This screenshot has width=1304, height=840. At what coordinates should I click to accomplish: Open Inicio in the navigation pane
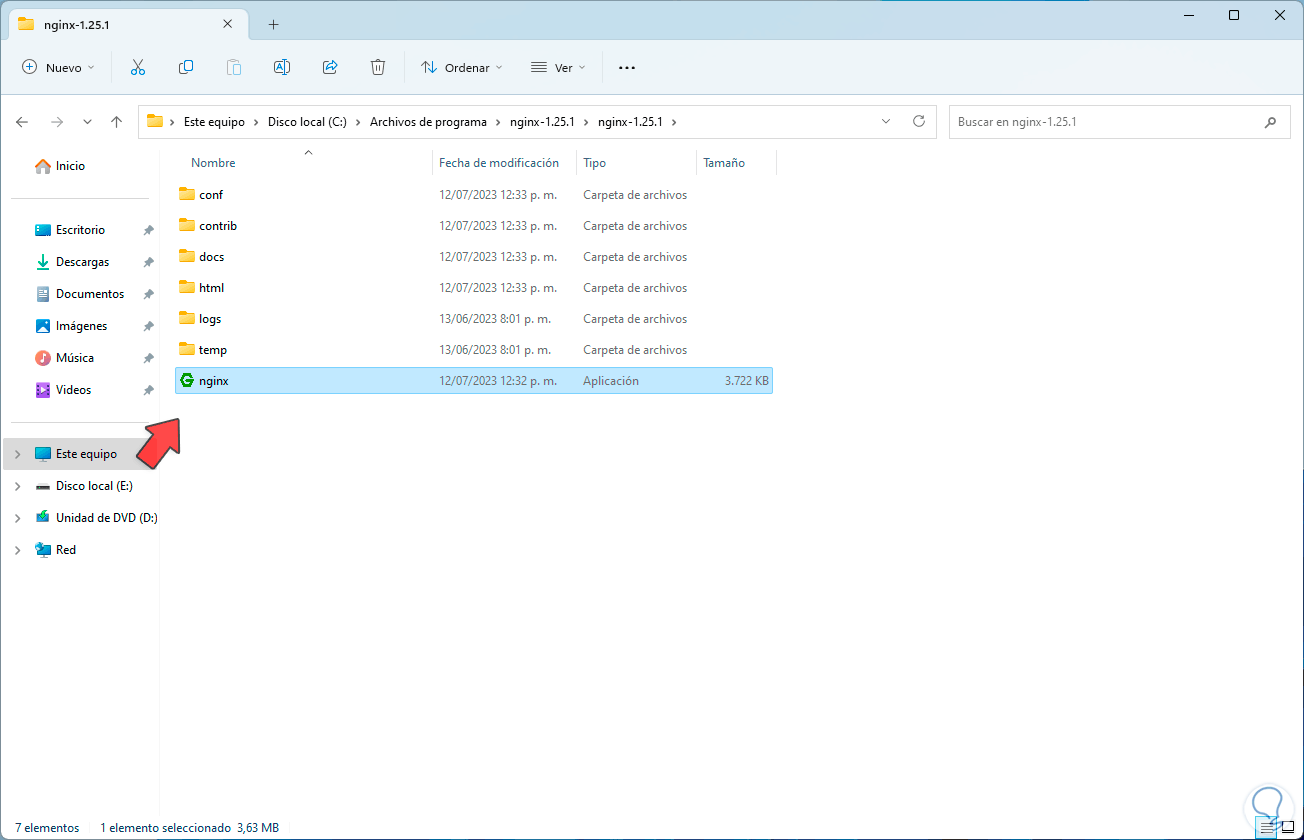60,166
